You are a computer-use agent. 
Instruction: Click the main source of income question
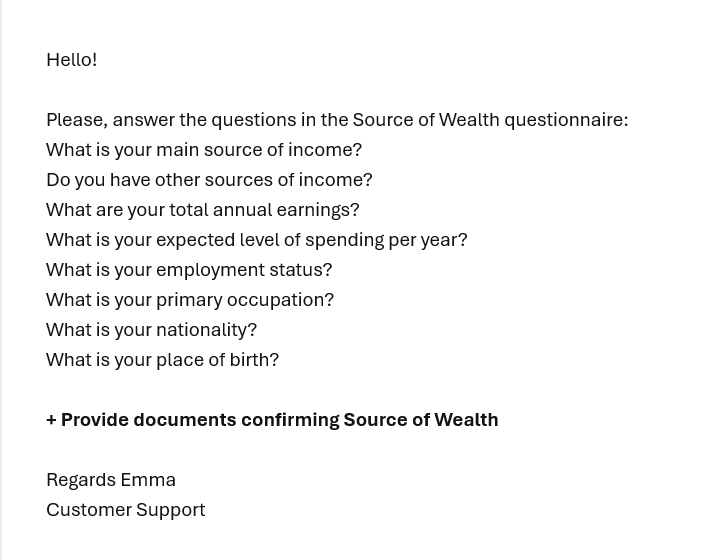204,150
